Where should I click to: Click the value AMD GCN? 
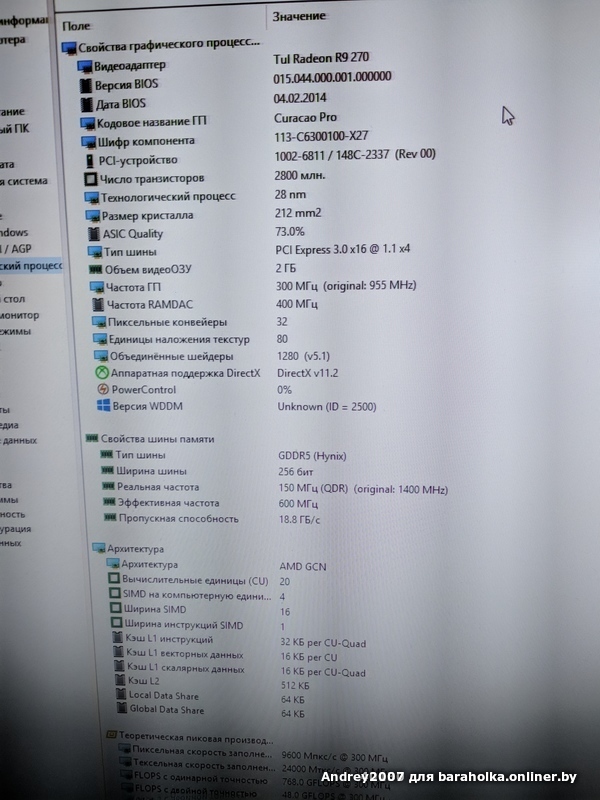pos(303,566)
